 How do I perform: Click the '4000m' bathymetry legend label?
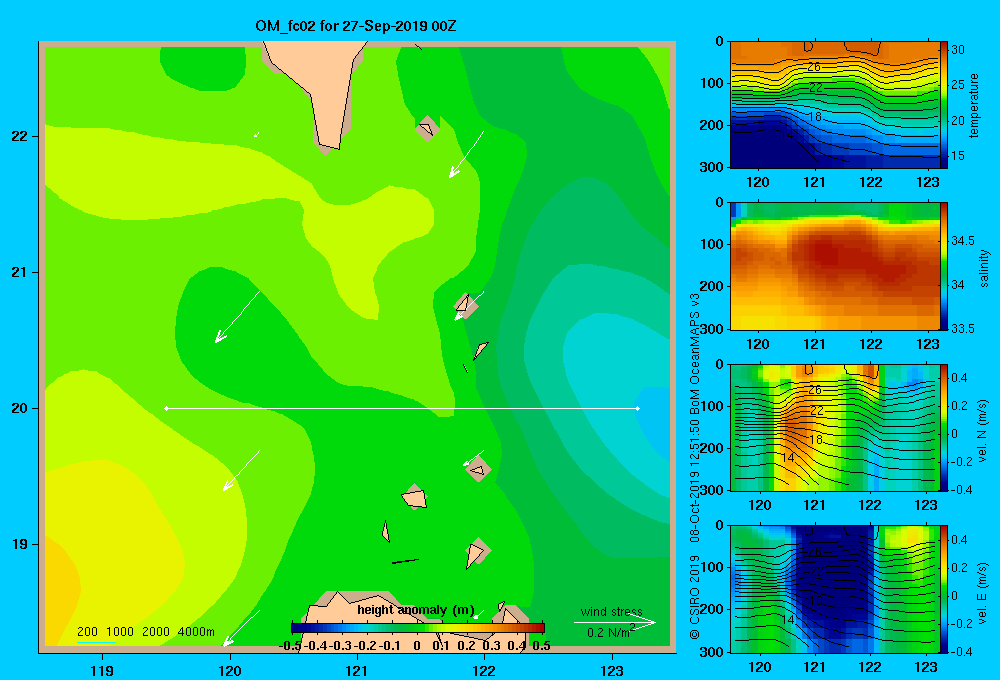(x=196, y=632)
